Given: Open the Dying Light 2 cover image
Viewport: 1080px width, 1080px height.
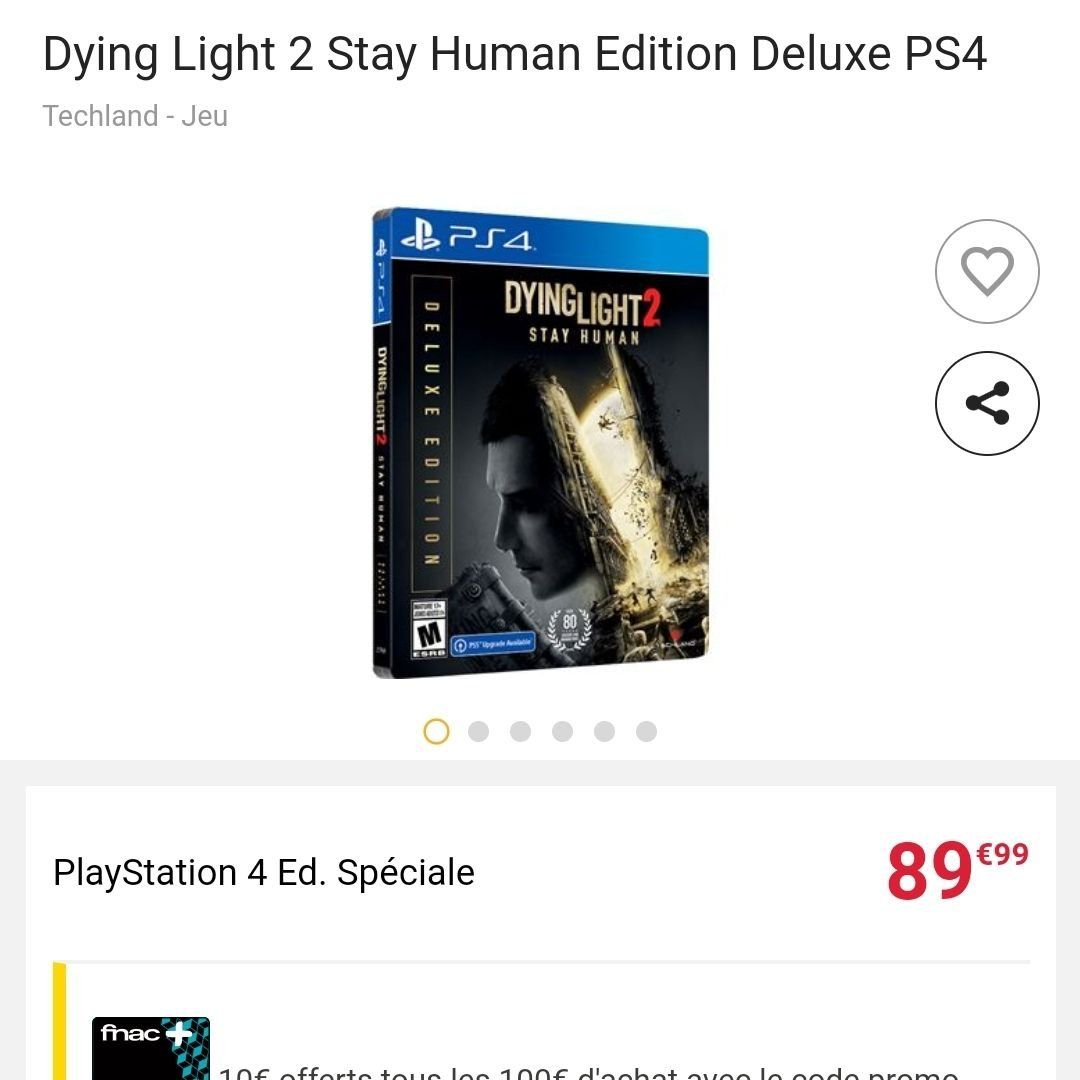Looking at the screenshot, I should [541, 443].
